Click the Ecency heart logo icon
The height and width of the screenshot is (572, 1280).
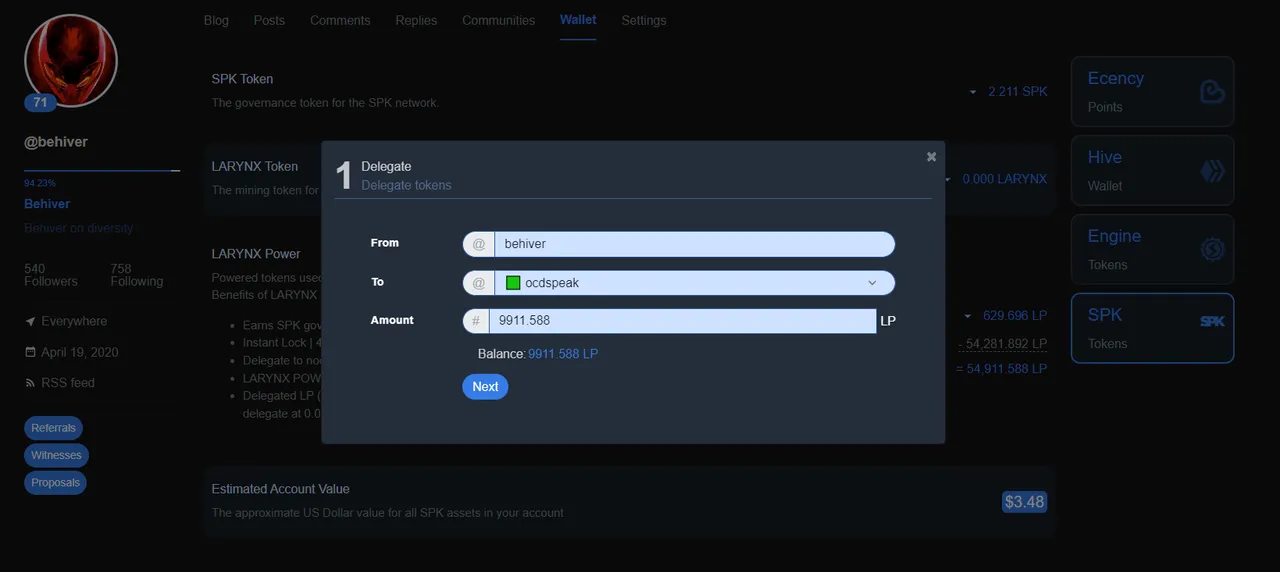click(1212, 93)
